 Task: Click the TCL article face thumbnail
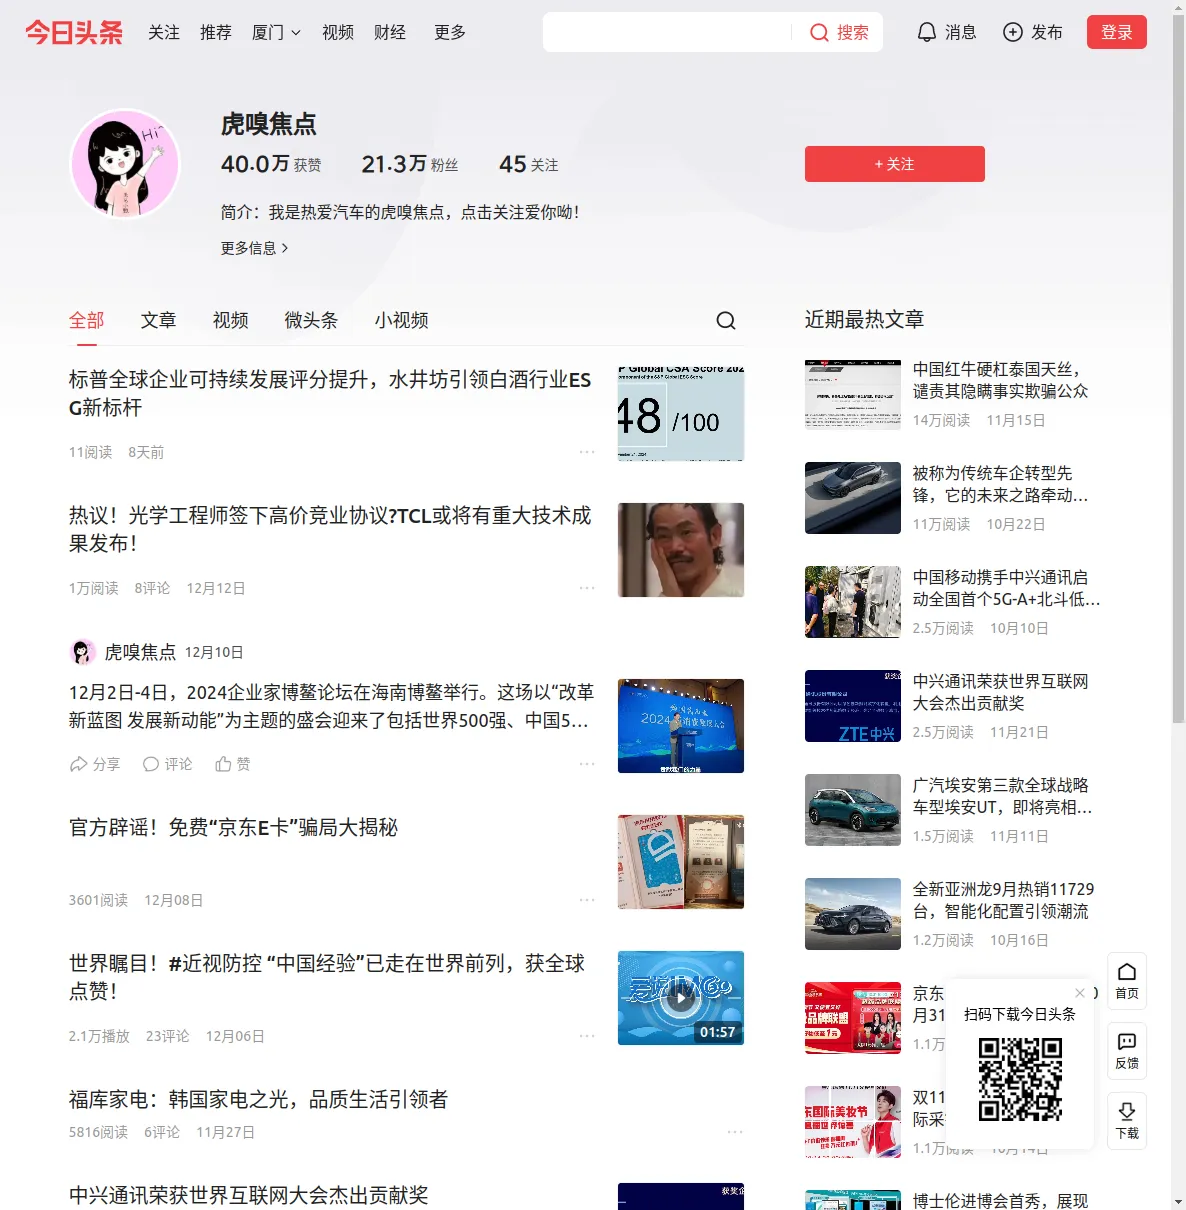[x=681, y=550]
